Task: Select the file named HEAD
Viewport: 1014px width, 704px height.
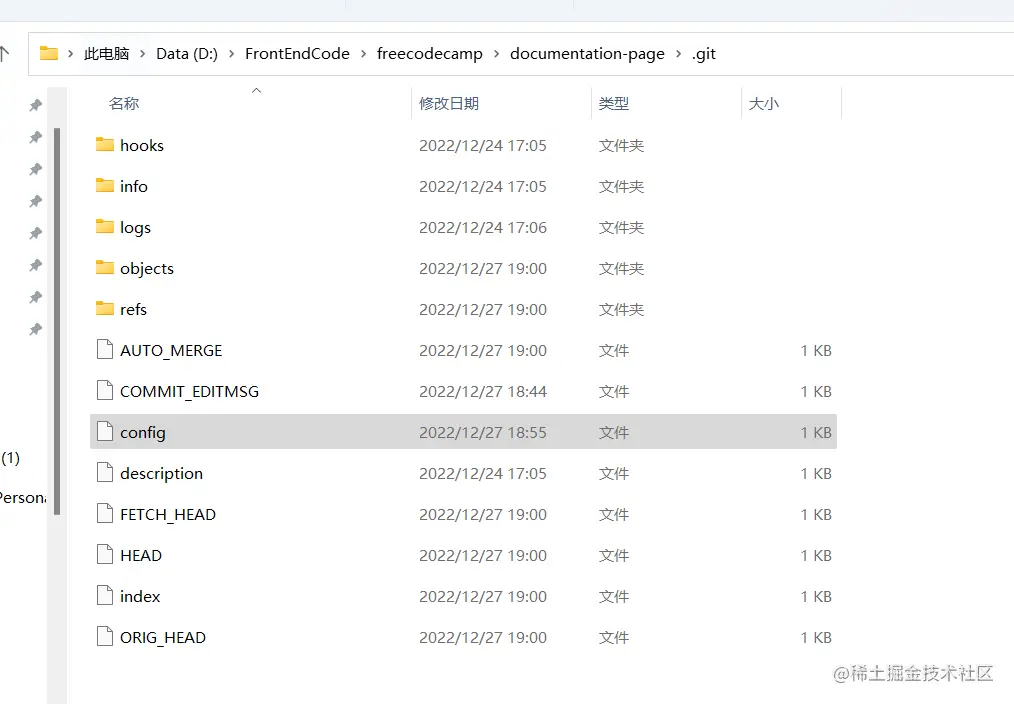Action: point(140,555)
